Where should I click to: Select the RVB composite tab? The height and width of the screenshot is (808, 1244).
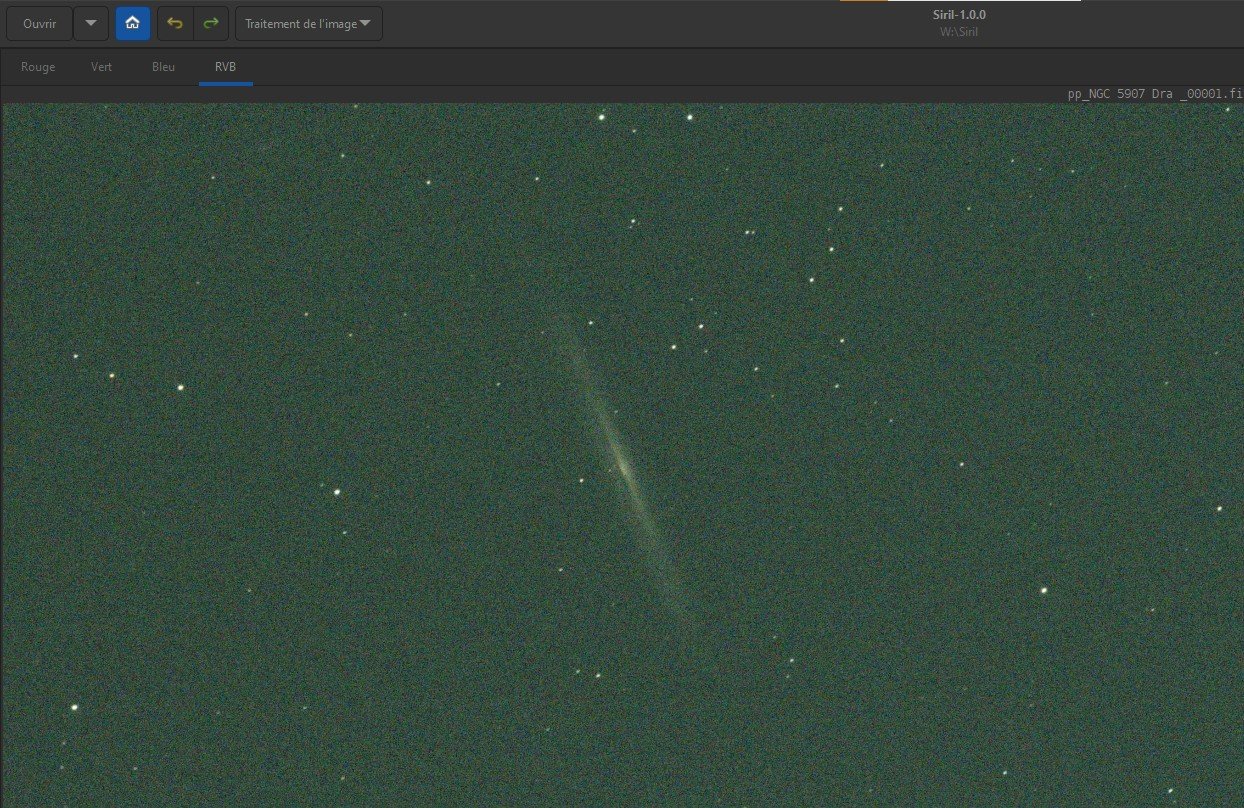click(x=226, y=67)
